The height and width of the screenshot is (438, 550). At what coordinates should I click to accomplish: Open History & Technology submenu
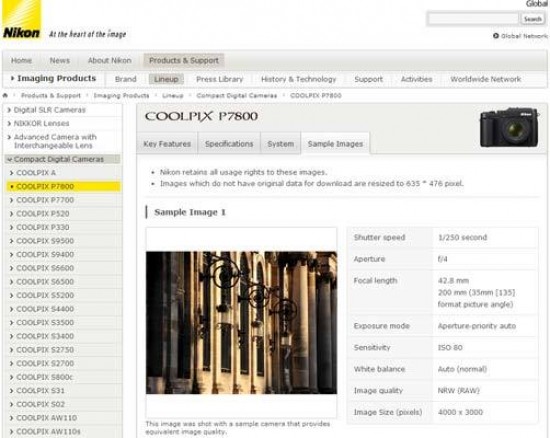point(299,79)
